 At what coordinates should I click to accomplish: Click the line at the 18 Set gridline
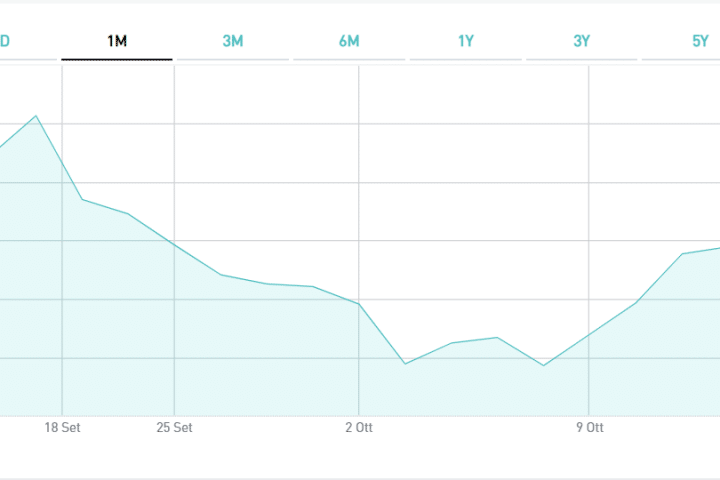(63, 165)
